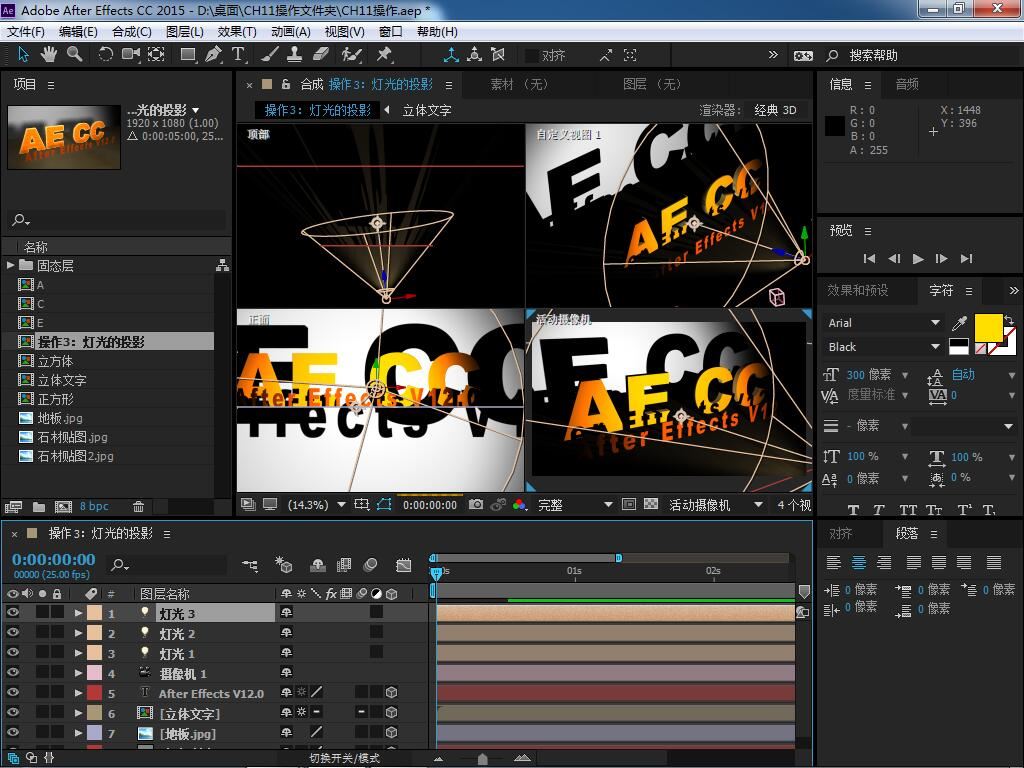Select 石材贴图.jpg in Project panel
The width and height of the screenshot is (1024, 768).
pos(72,437)
